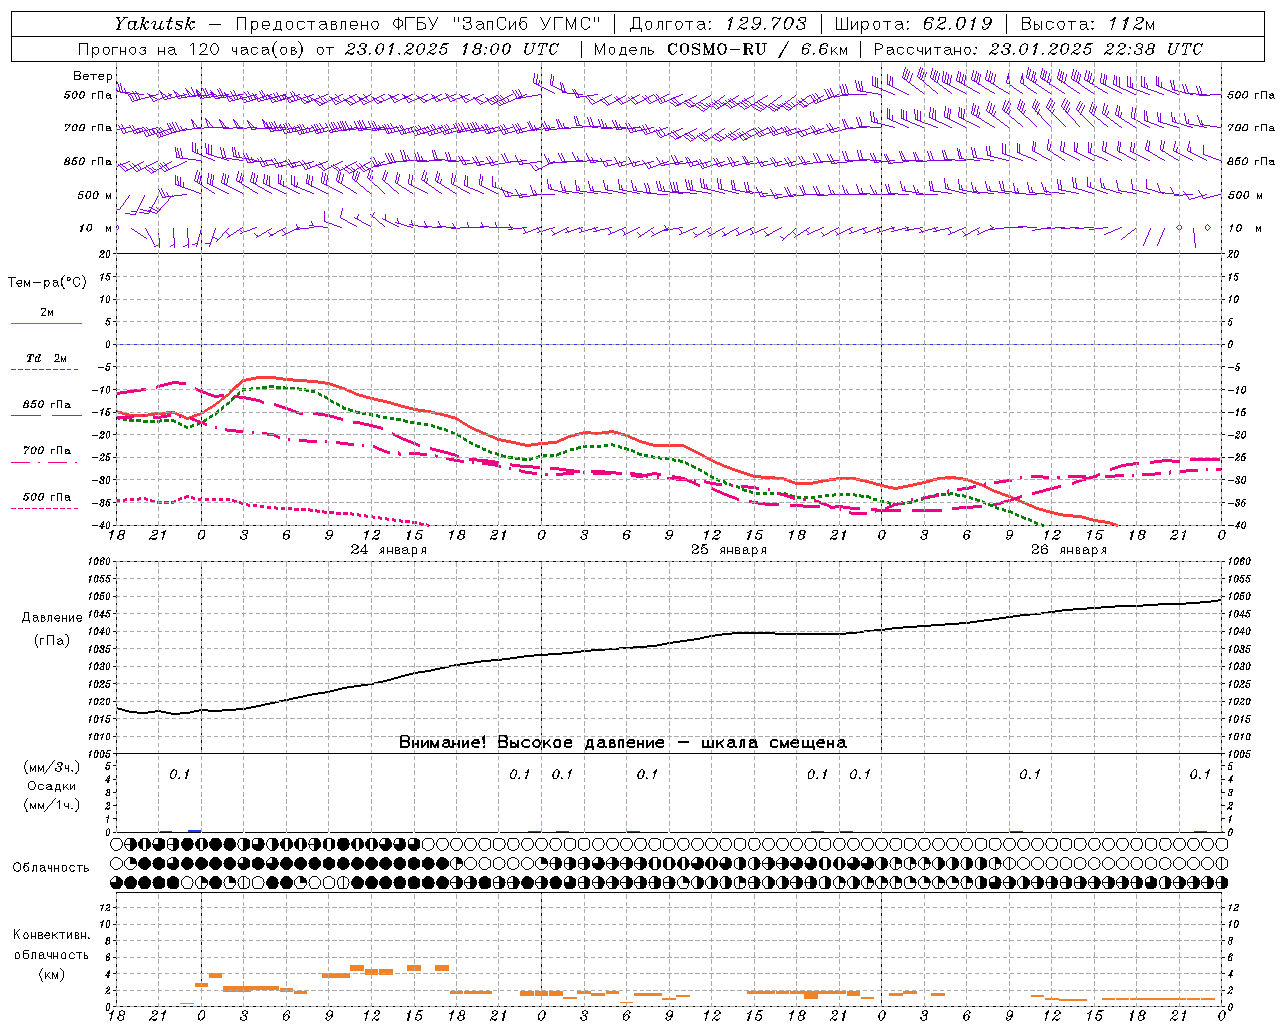Viewport: 1280px width, 1024px height.
Task: Click the blue precipitation bar near hour 0
Action: [x=194, y=830]
